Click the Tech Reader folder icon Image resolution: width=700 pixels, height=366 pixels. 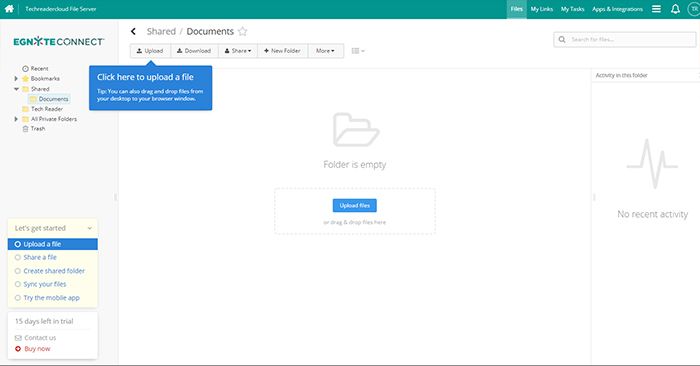tap(25, 109)
